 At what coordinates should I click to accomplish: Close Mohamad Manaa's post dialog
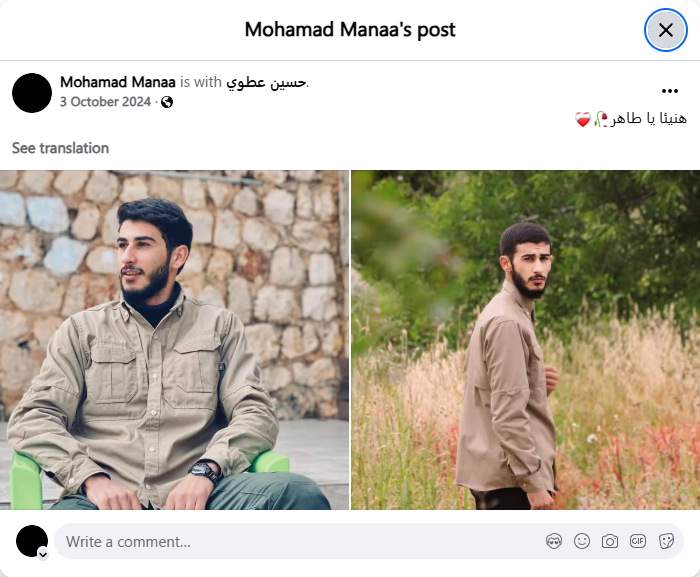point(666,30)
